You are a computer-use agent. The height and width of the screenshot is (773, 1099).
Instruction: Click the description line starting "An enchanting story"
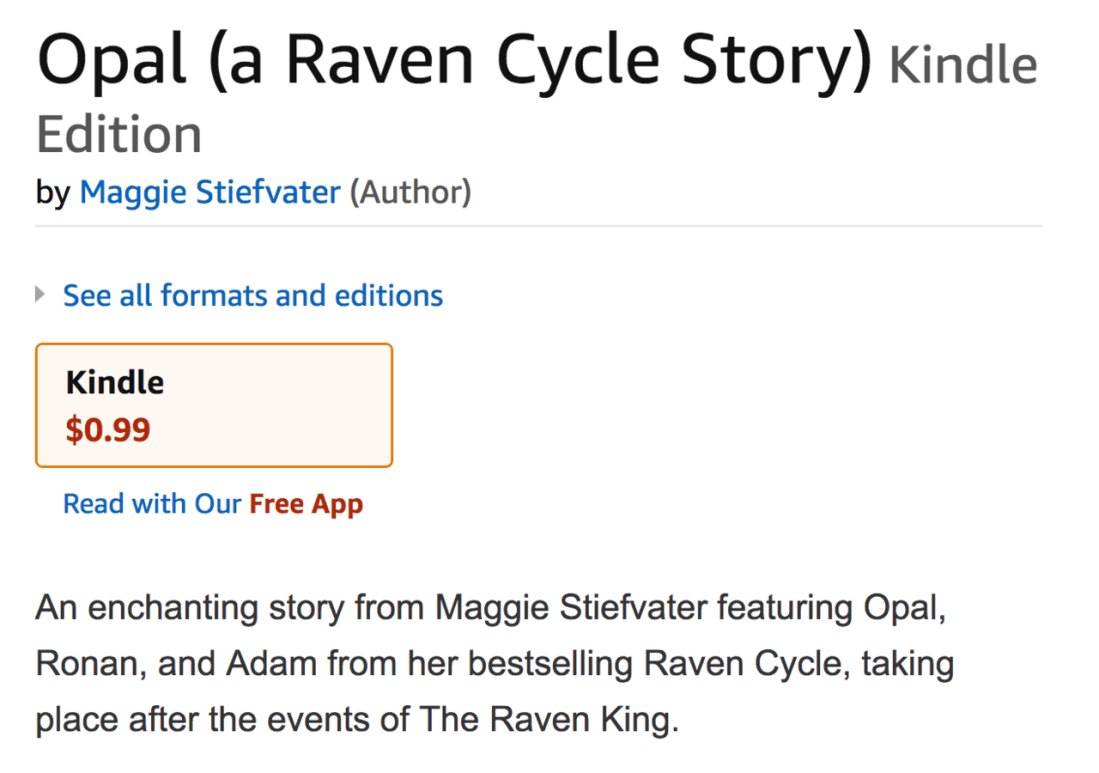pos(490,607)
